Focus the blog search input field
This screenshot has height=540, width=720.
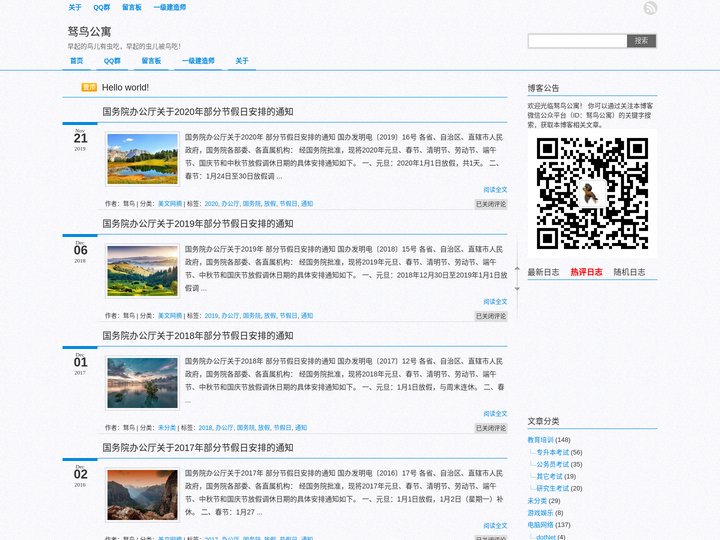pyautogui.click(x=577, y=41)
